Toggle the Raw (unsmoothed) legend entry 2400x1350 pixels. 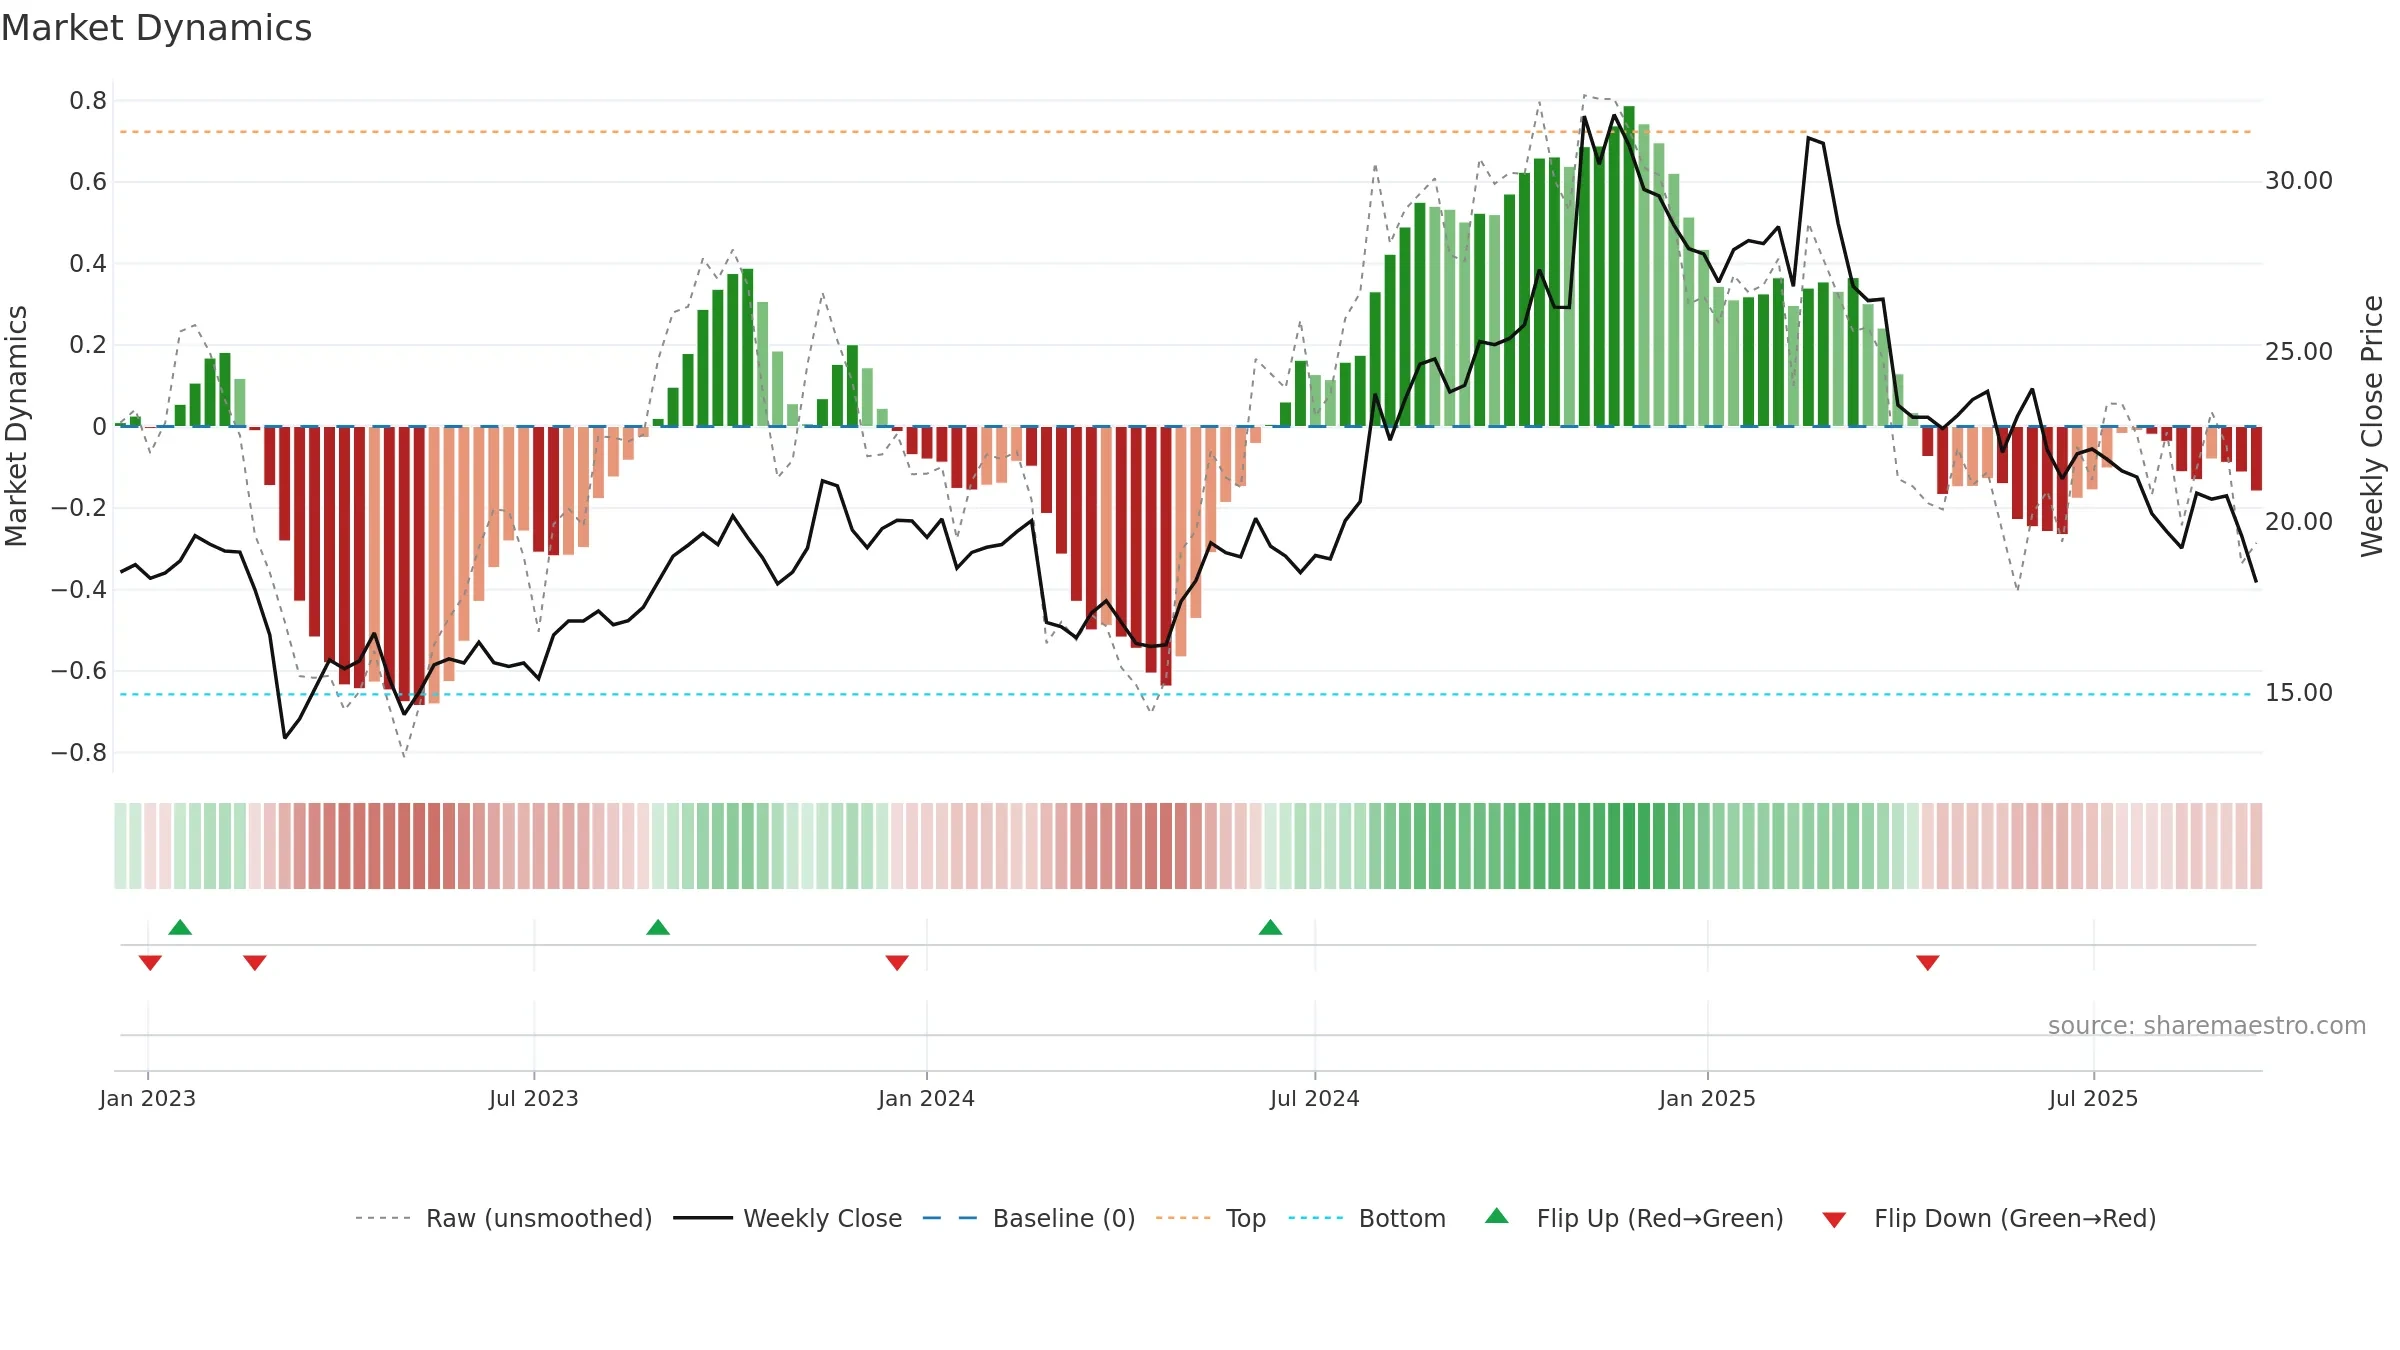[x=503, y=1218]
